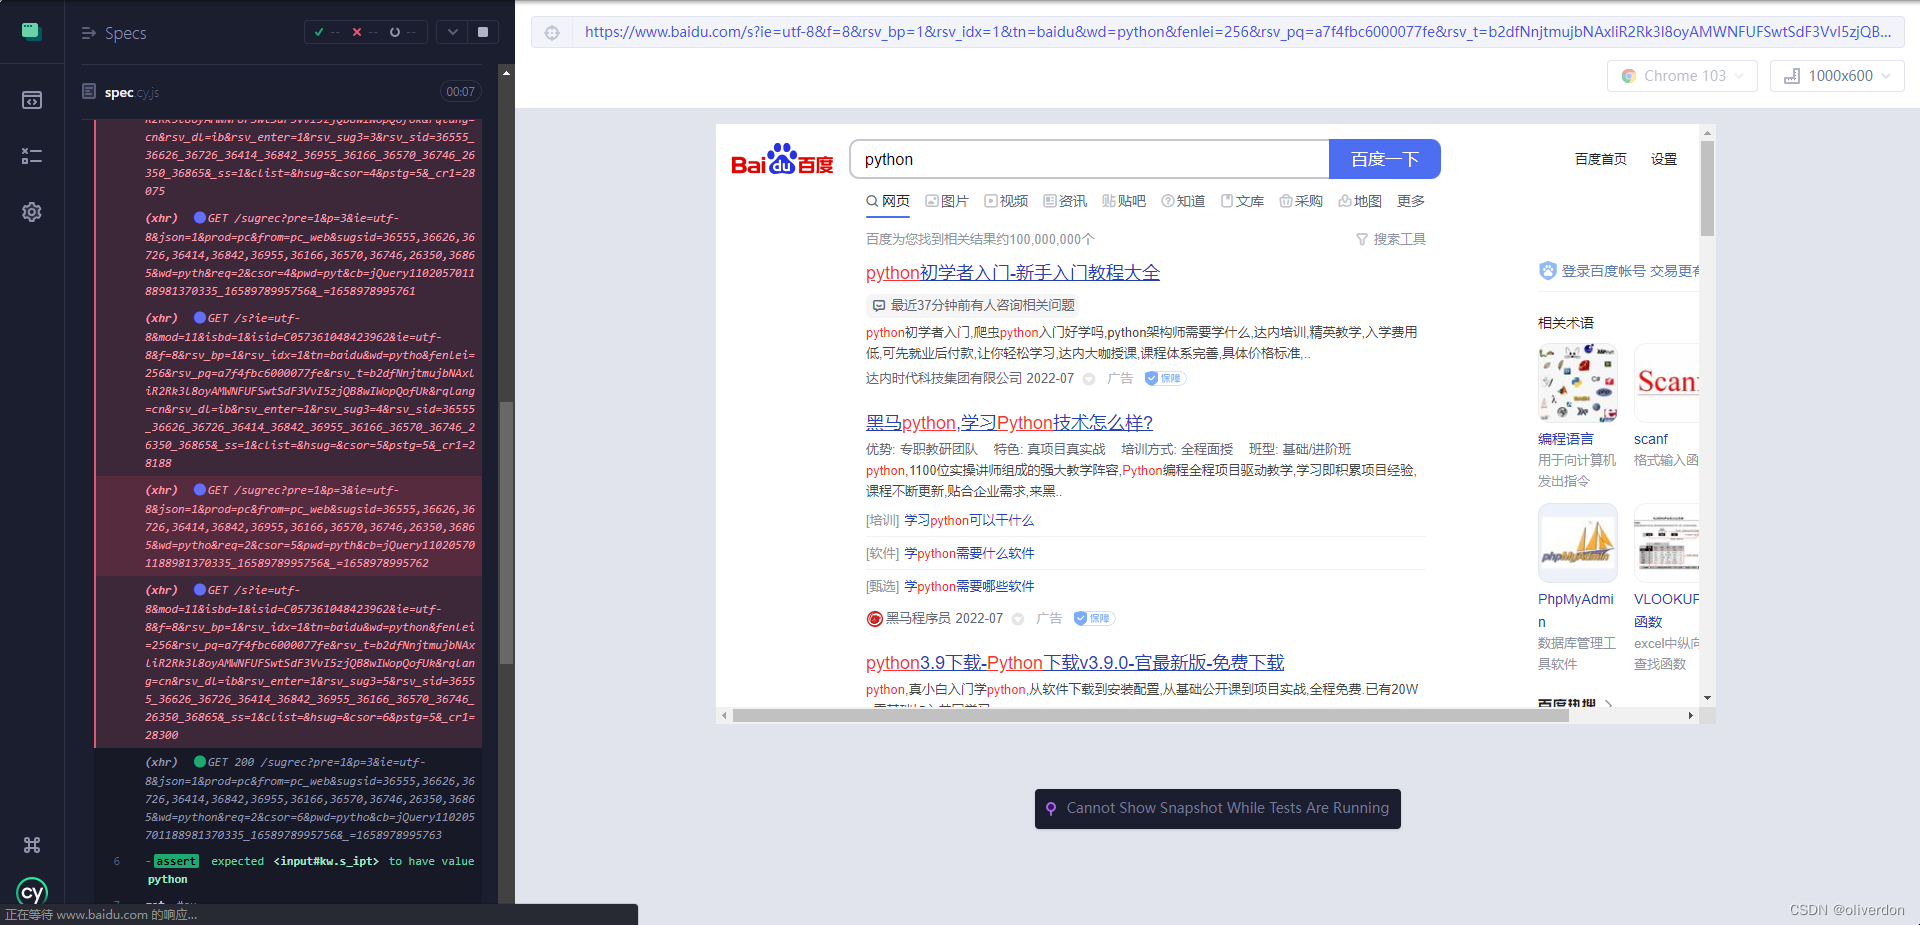The width and height of the screenshot is (1920, 925).
Task: Open the auto-scroll options chevron
Action: [x=453, y=32]
